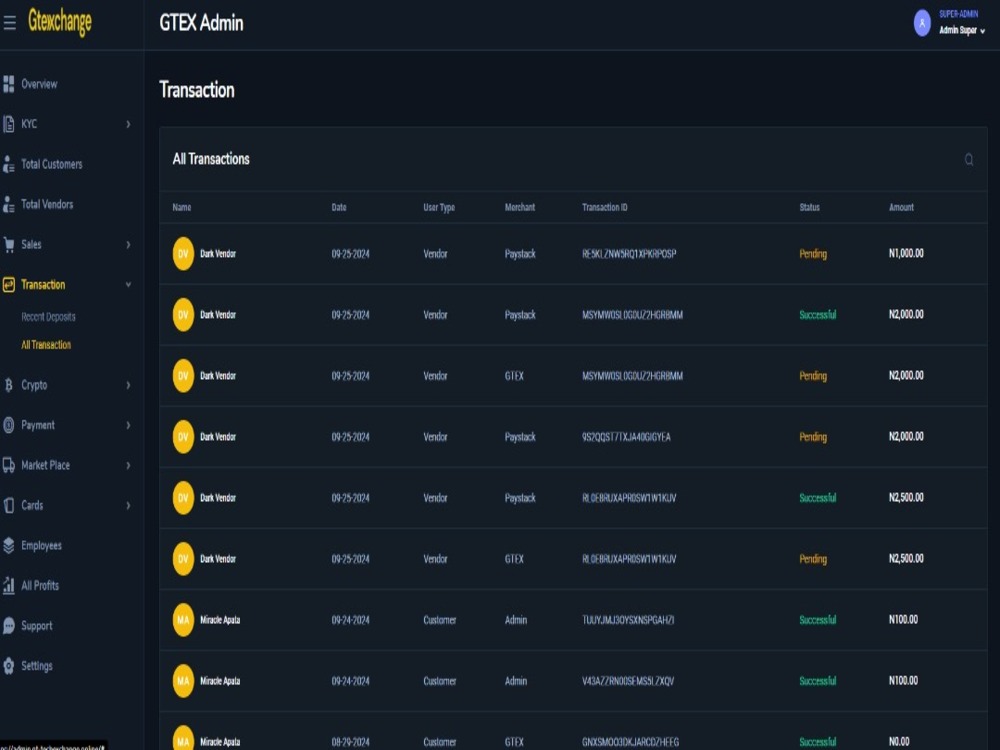The width and height of the screenshot is (1000, 750).
Task: Open All Profits page link
Action: click(40, 585)
